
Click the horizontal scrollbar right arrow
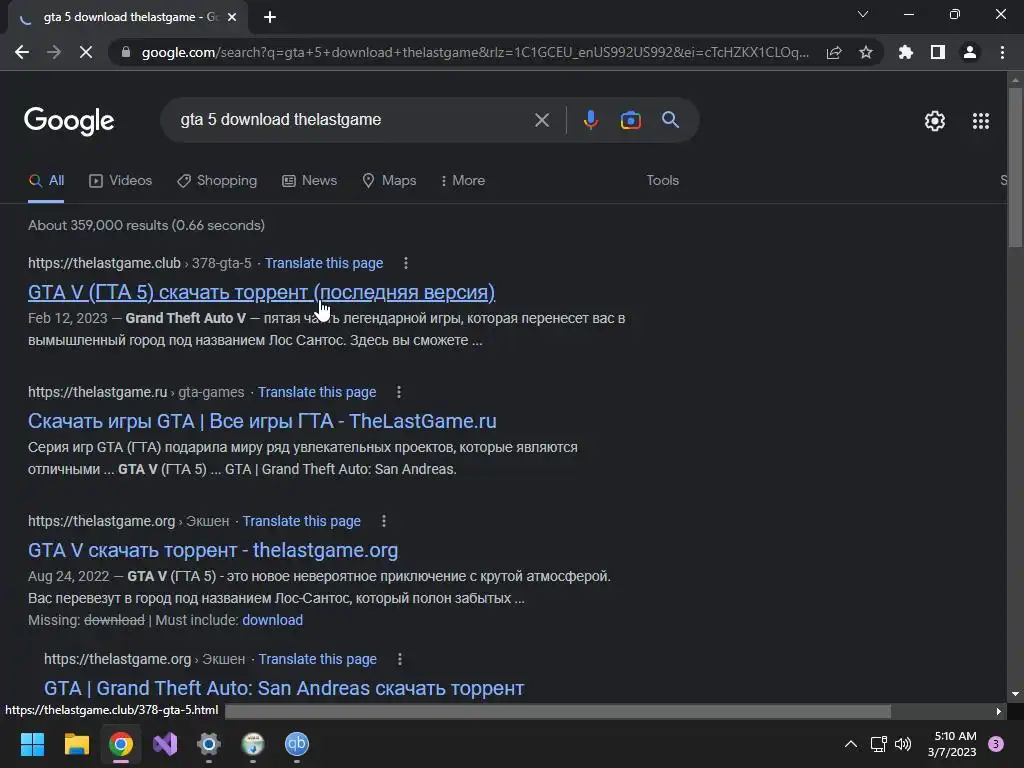click(999, 711)
